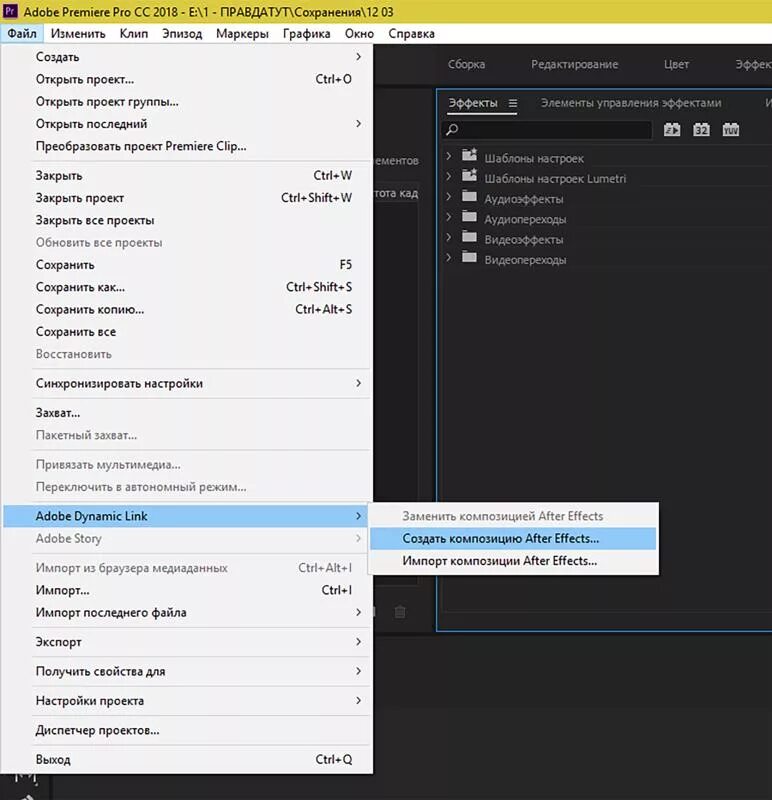
Task: Select Импорт композиции After Effects...
Action: point(513,561)
